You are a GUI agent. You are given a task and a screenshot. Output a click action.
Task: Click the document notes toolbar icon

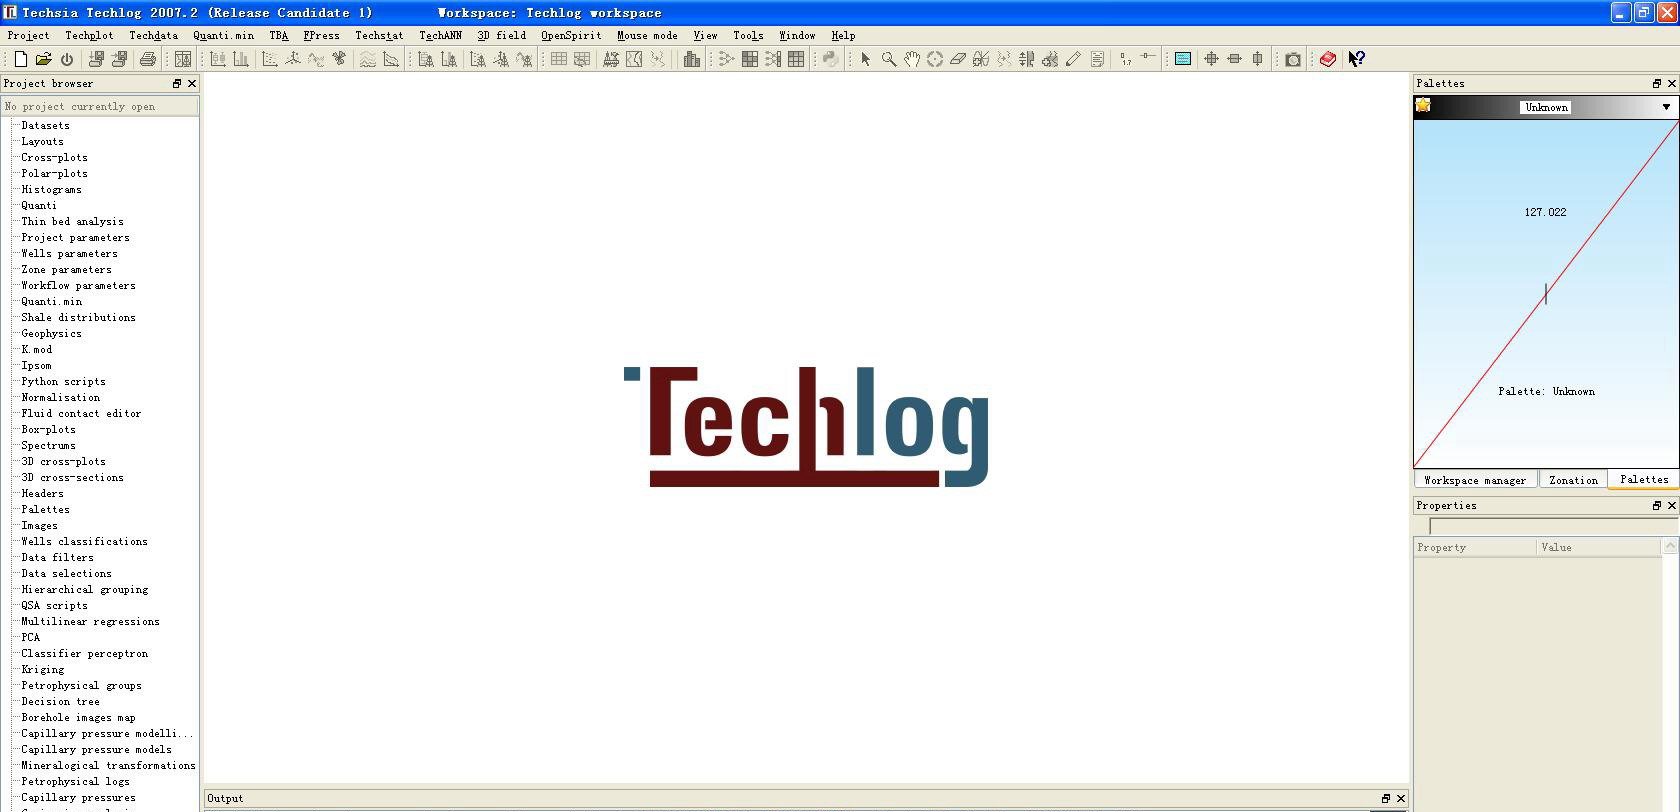pyautogui.click(x=1097, y=59)
